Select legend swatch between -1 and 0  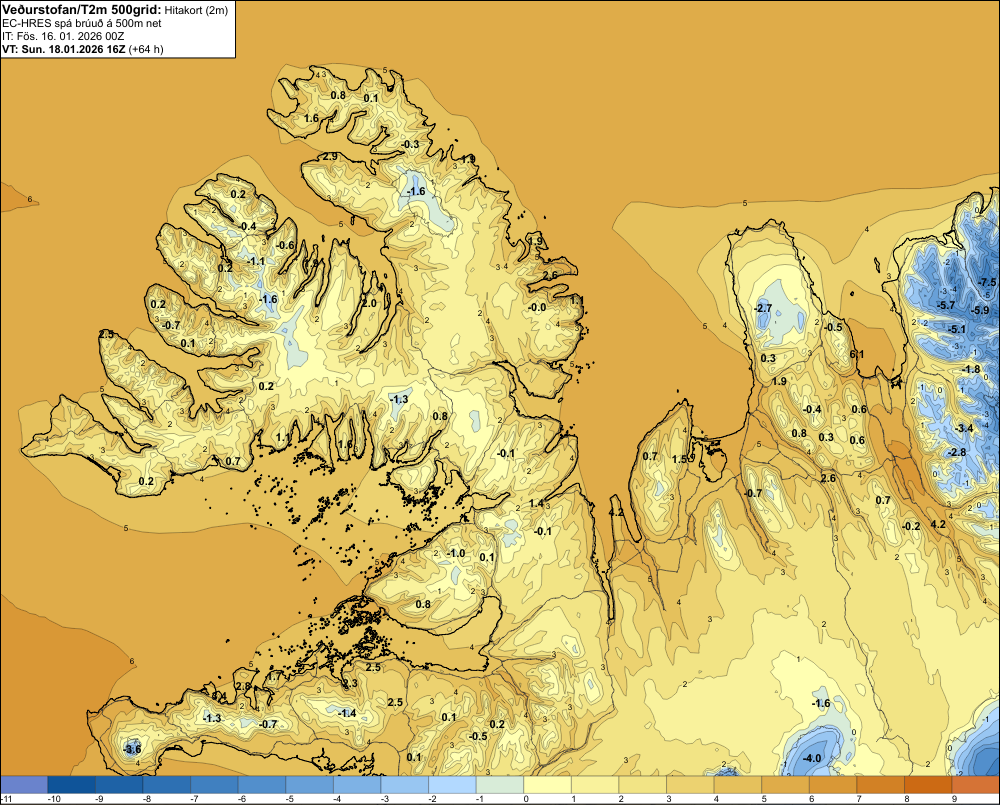tap(500, 784)
